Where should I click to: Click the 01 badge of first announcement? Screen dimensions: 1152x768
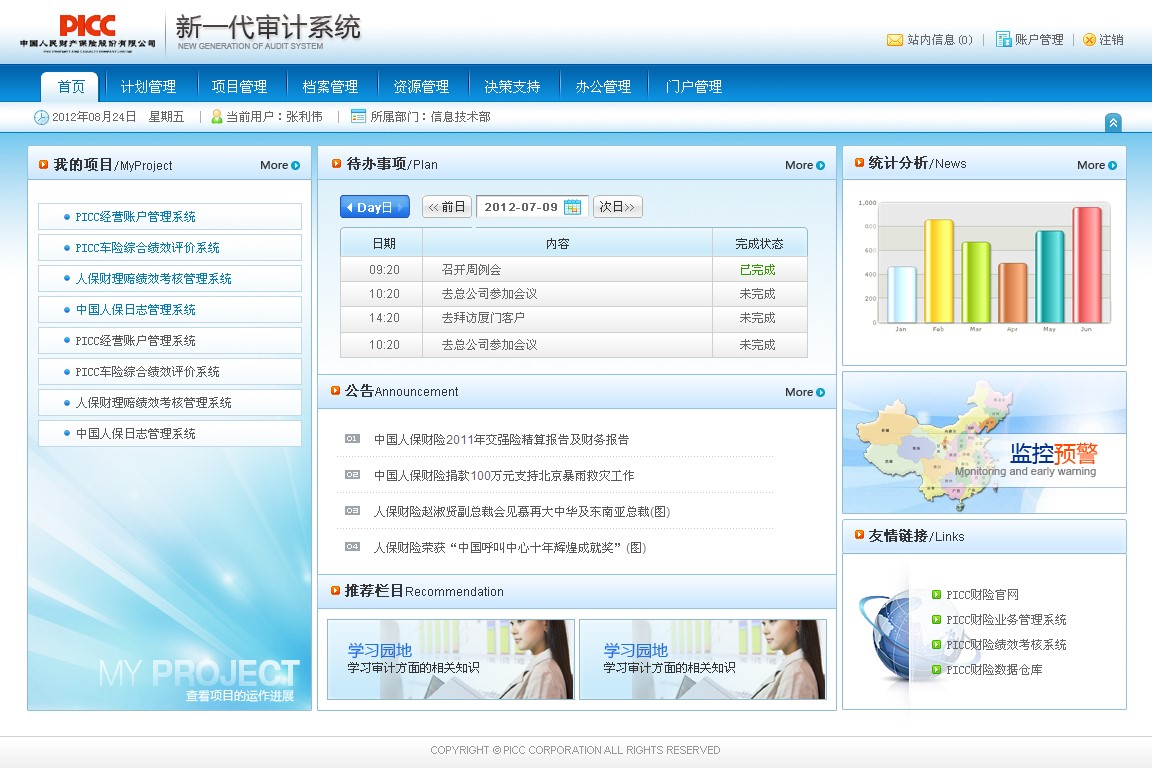(352, 439)
